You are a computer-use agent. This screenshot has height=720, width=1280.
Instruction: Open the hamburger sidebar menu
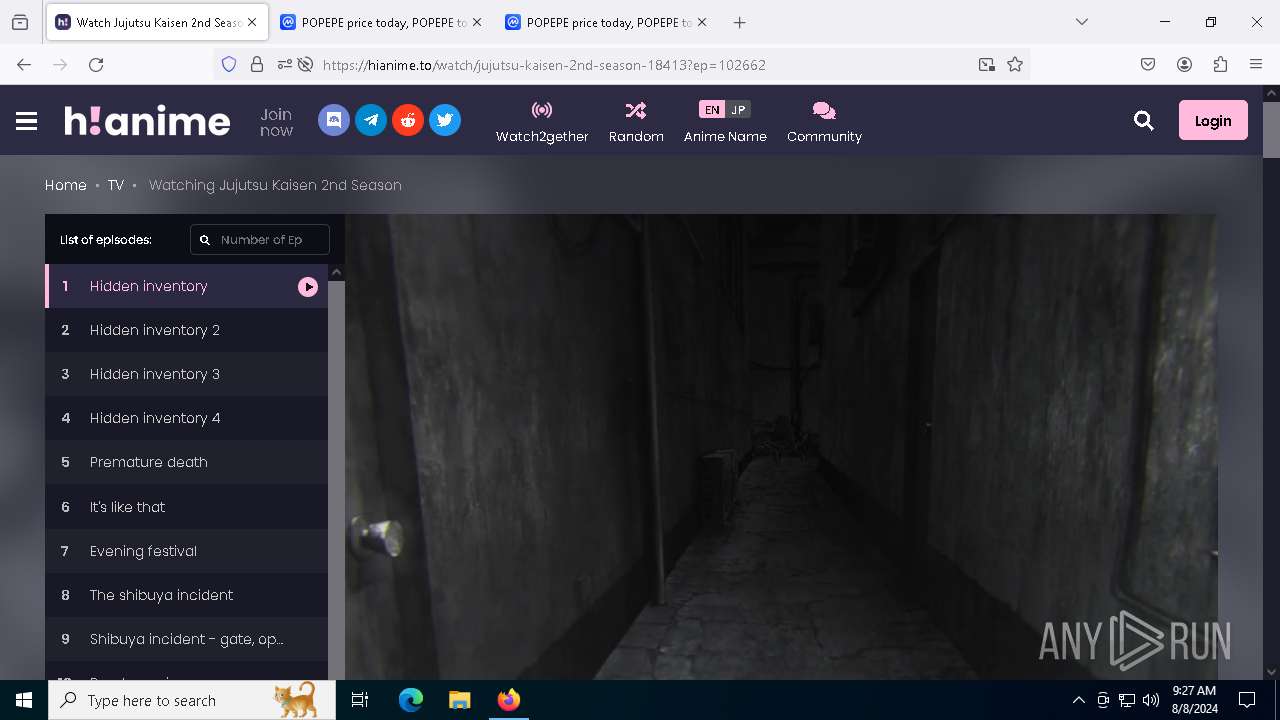(x=27, y=121)
